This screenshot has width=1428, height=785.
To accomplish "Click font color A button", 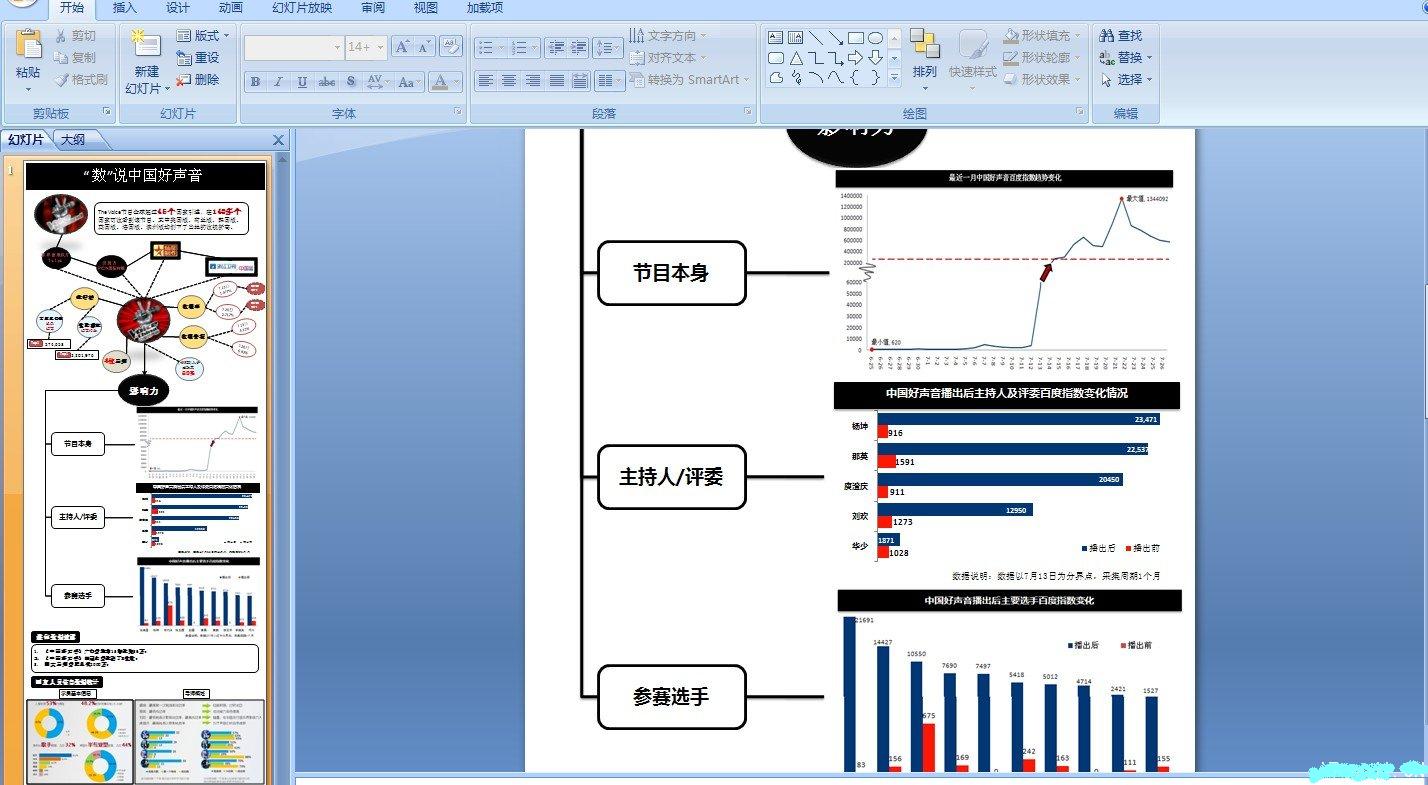I will coord(440,82).
